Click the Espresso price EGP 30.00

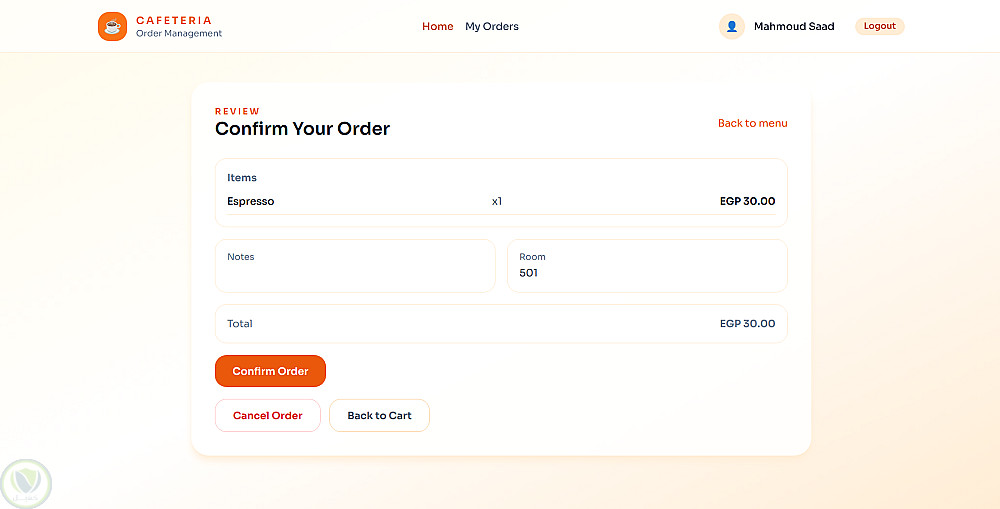click(747, 201)
